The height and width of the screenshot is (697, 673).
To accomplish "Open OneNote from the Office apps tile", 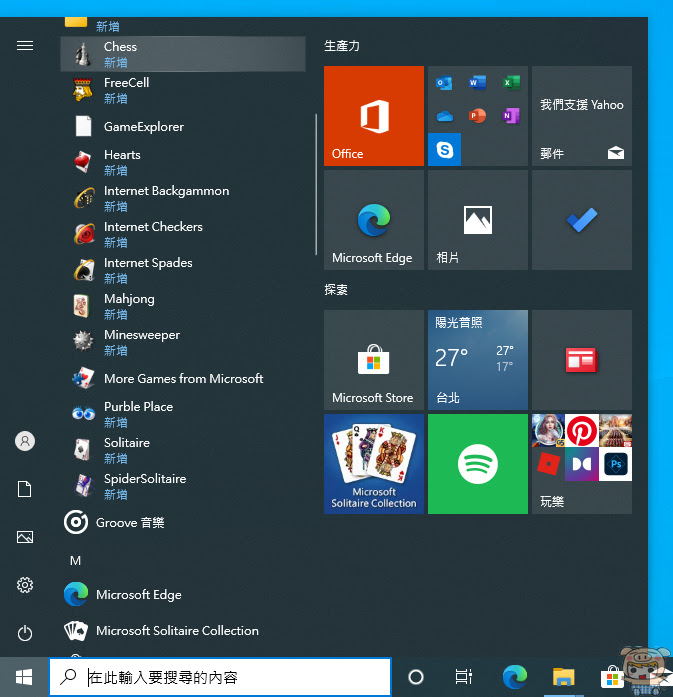I will (511, 116).
